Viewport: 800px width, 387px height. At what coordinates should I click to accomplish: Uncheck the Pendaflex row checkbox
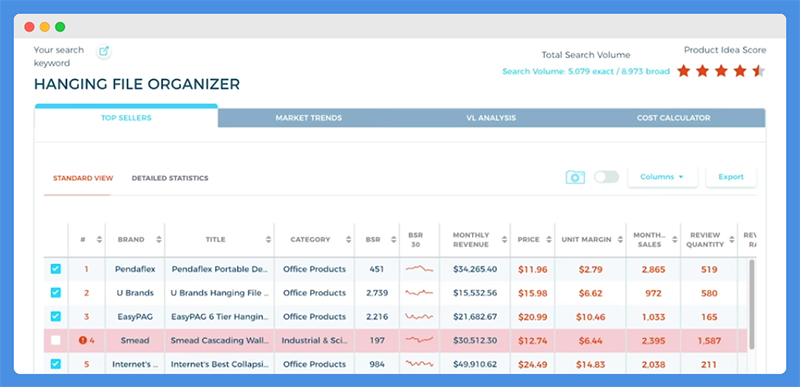coord(56,269)
